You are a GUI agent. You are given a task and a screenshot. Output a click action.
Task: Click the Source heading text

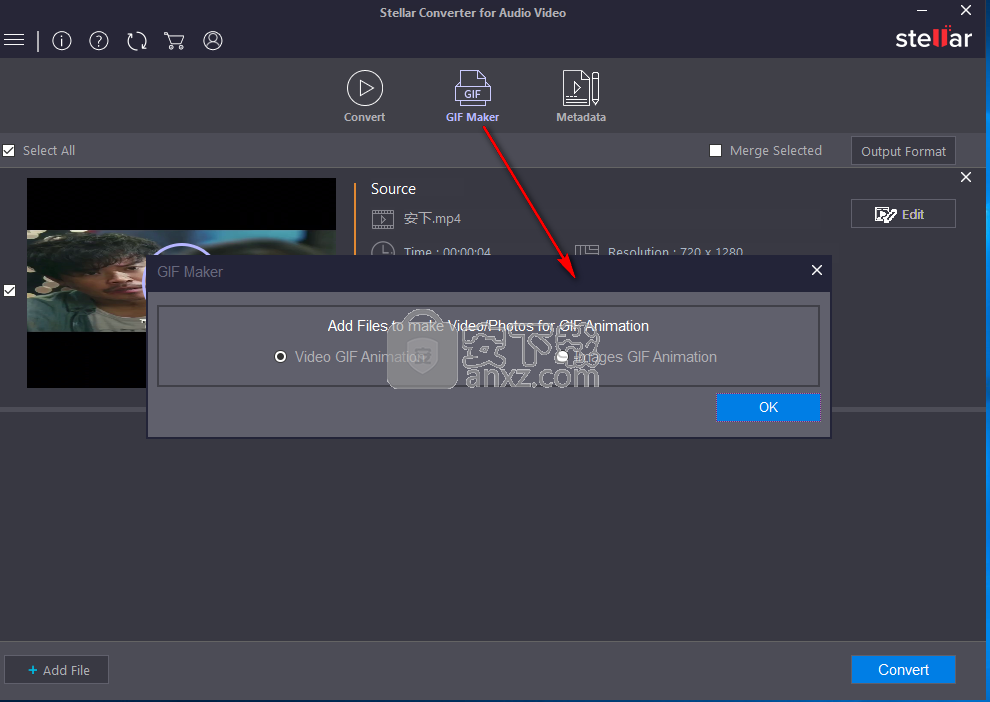coord(393,189)
